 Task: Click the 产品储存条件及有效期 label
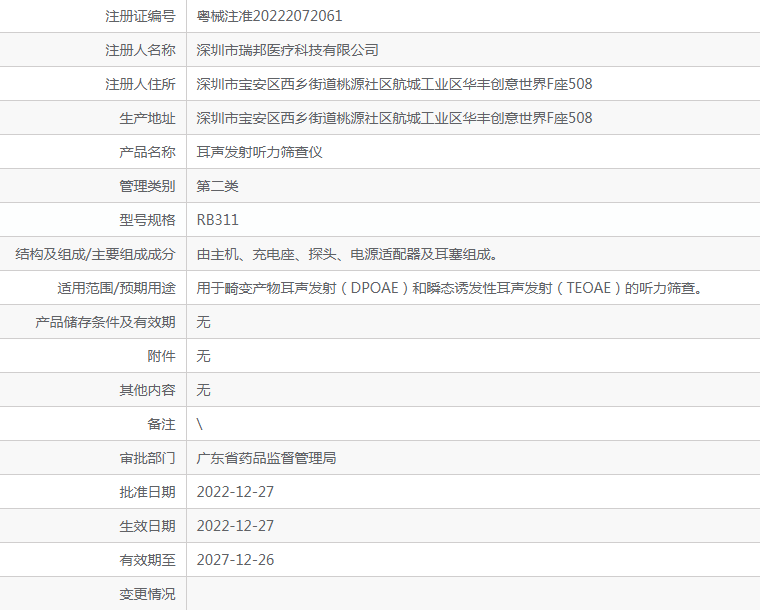pos(105,322)
